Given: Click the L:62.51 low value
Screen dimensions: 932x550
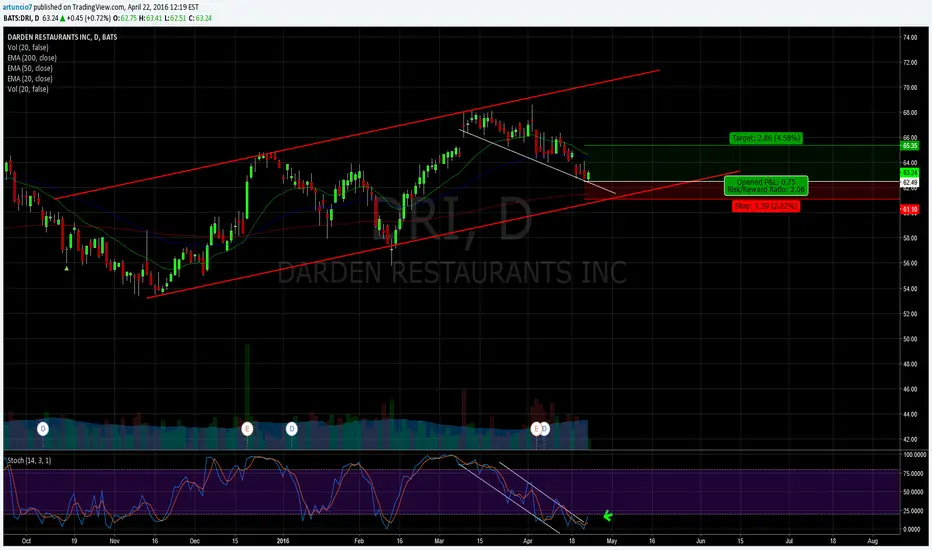Looking at the screenshot, I should tap(175, 18).
